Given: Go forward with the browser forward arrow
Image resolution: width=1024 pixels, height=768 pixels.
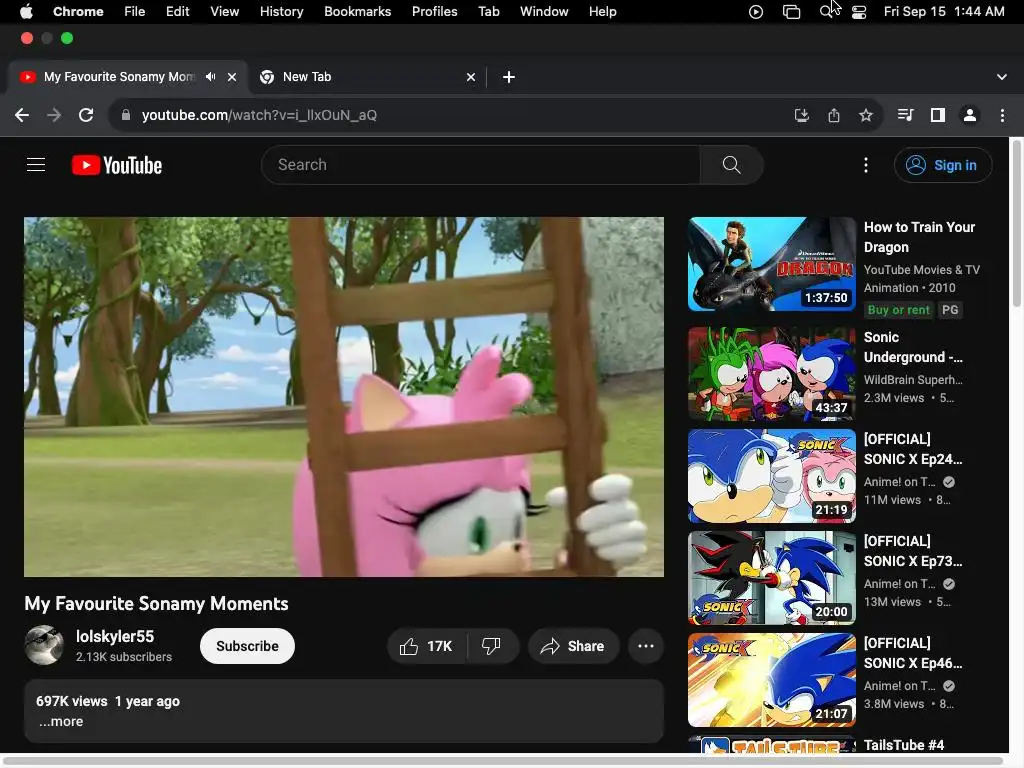Looking at the screenshot, I should point(54,116).
